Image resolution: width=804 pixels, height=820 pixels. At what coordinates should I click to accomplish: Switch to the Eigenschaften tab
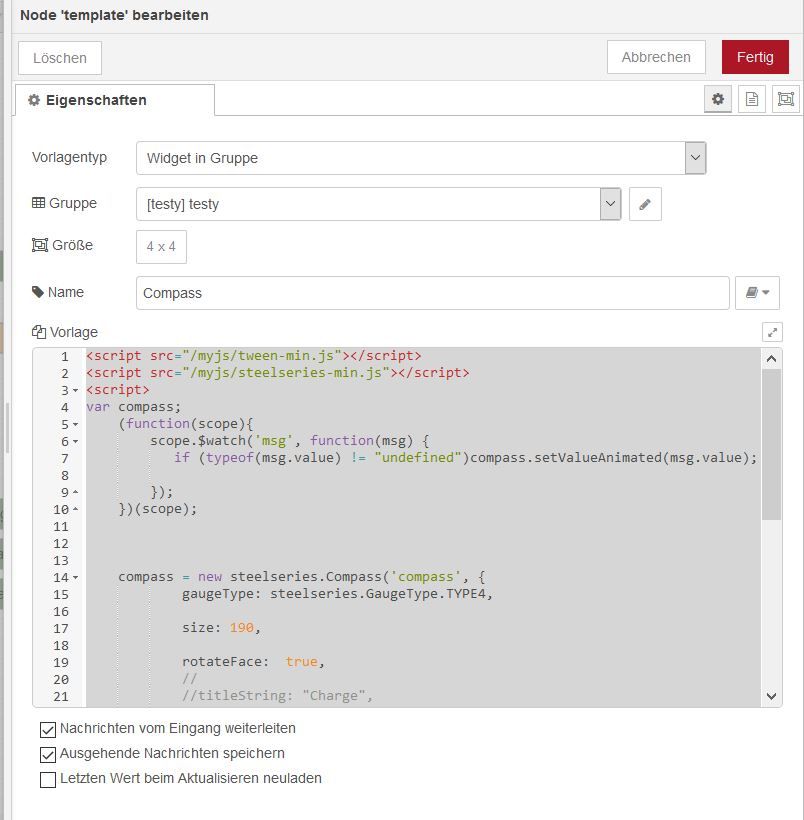pyautogui.click(x=115, y=100)
